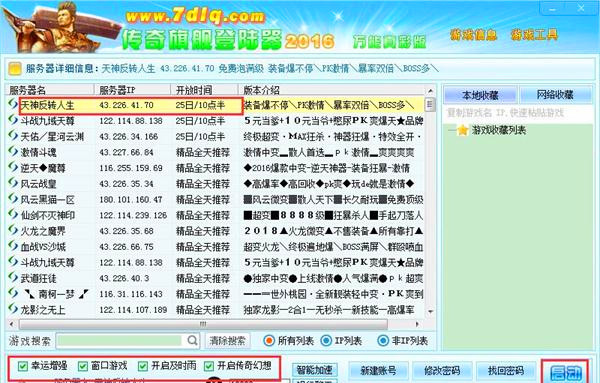
Task: Click the server icon beside 天佑／星河云渊
Action: coord(13,136)
